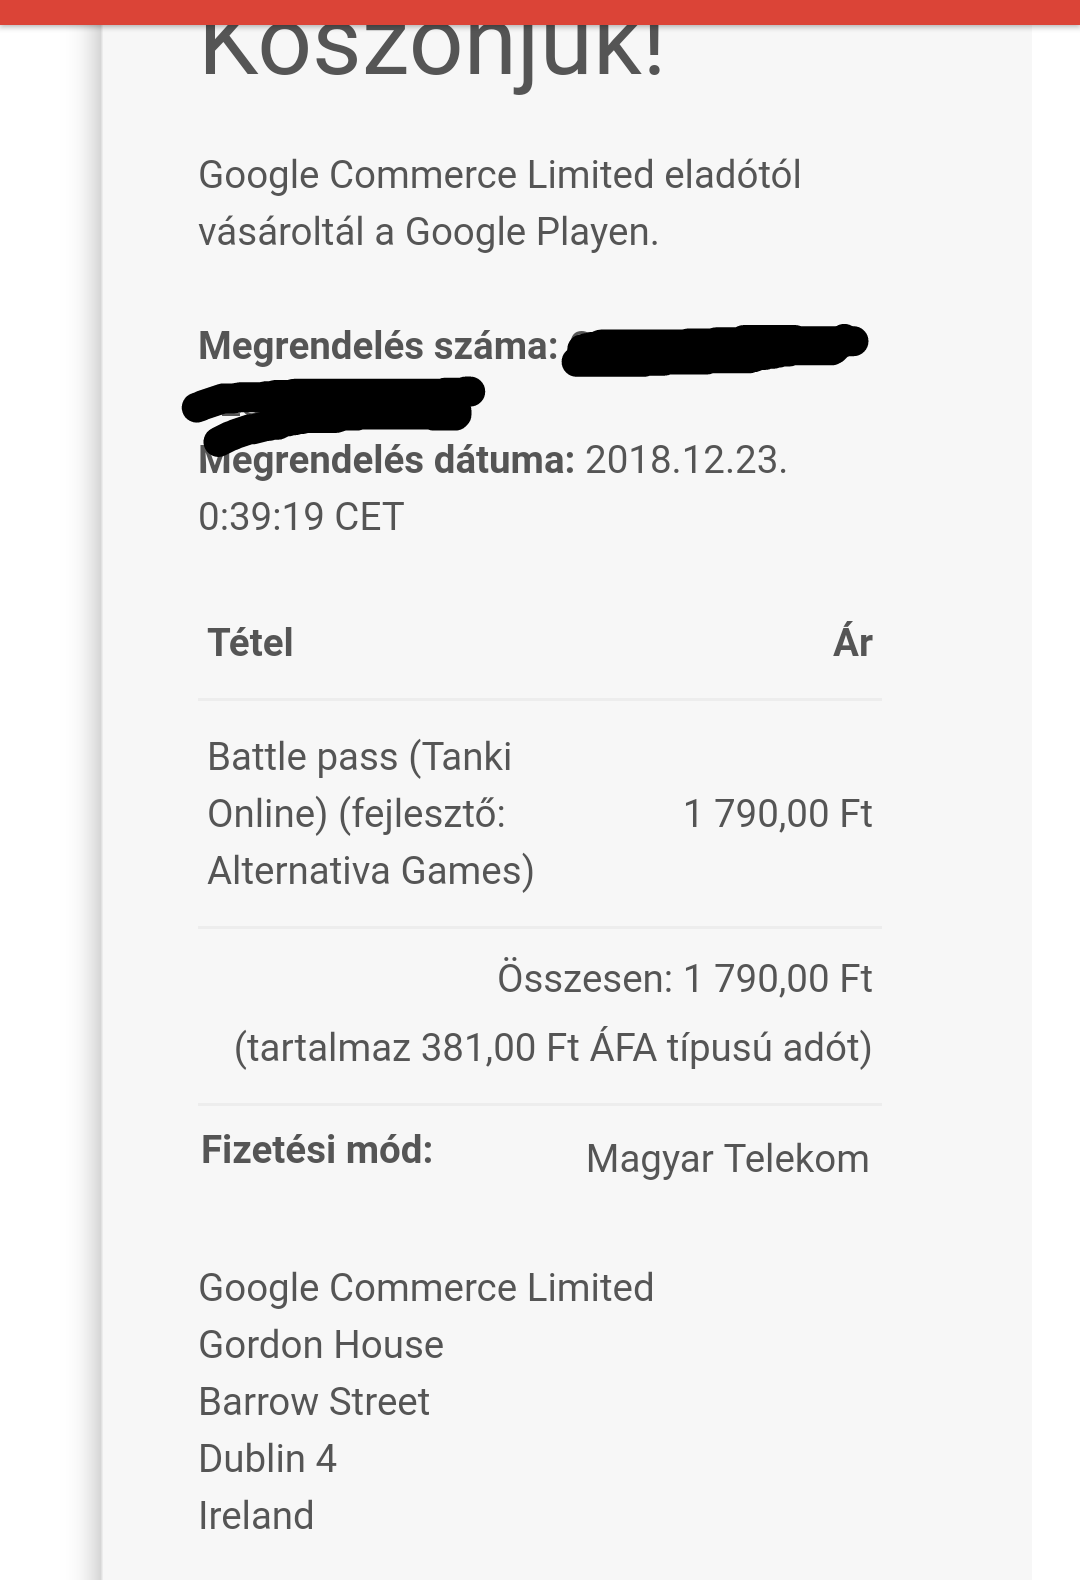Click the Battle pass row price
Image resolution: width=1080 pixels, height=1580 pixels.
point(777,814)
